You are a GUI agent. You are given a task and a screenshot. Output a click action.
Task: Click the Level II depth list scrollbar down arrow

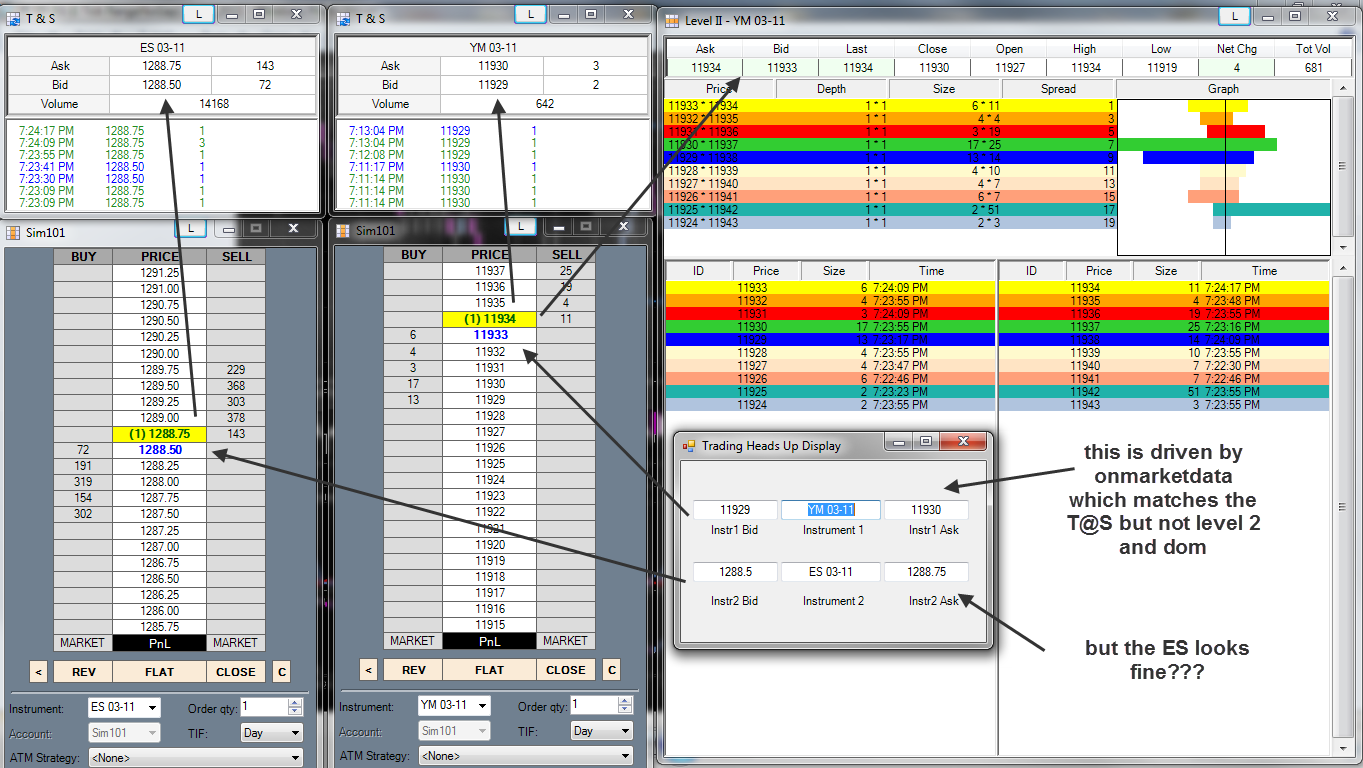click(1341, 247)
